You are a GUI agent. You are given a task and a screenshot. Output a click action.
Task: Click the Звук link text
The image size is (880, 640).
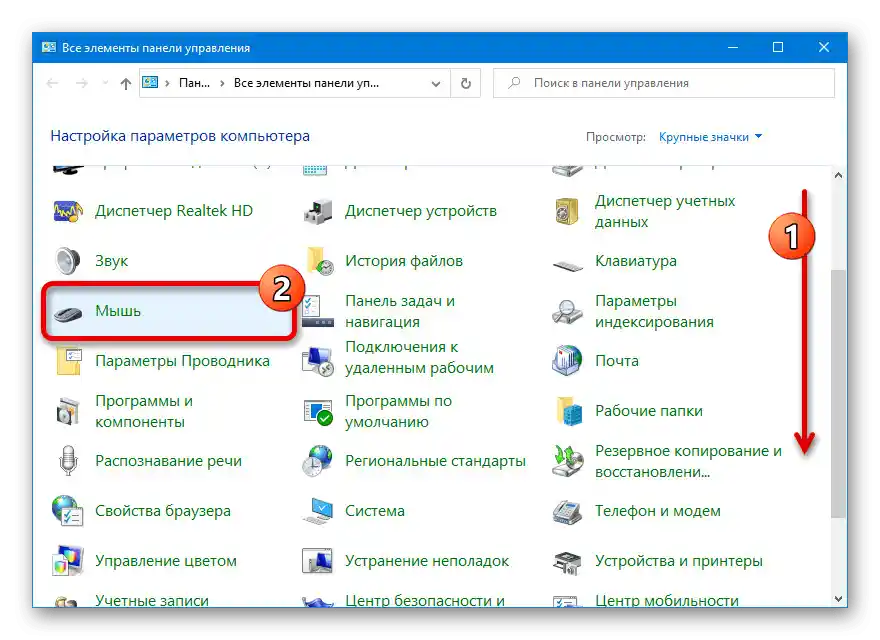coord(112,261)
